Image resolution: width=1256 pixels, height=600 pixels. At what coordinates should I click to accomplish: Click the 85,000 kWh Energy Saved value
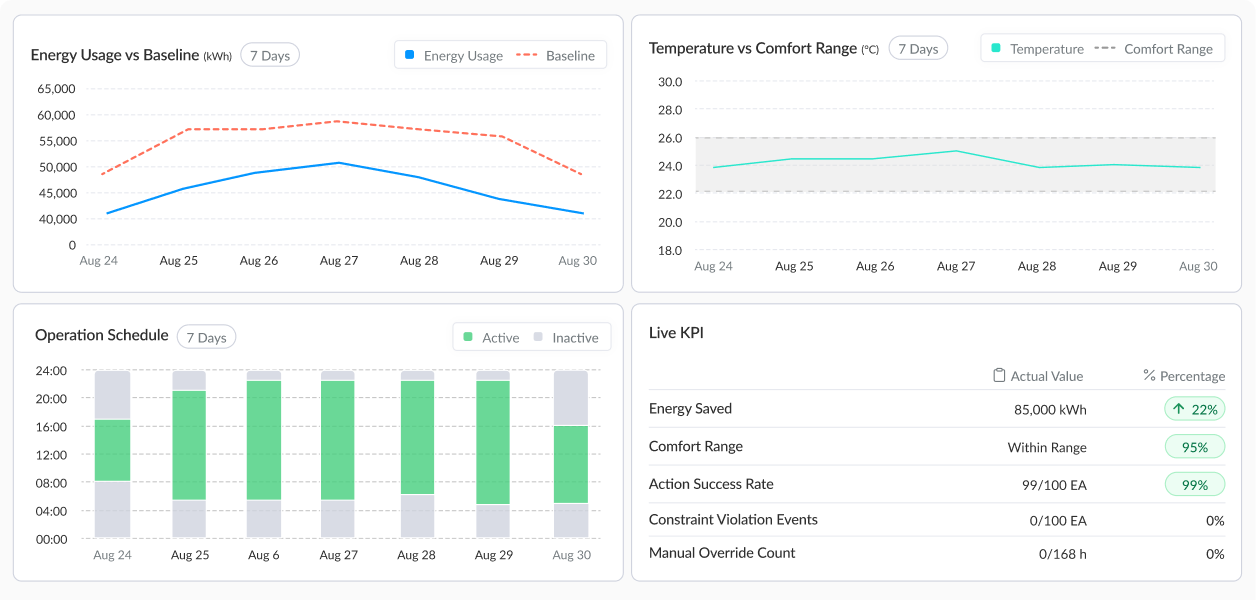point(1050,409)
